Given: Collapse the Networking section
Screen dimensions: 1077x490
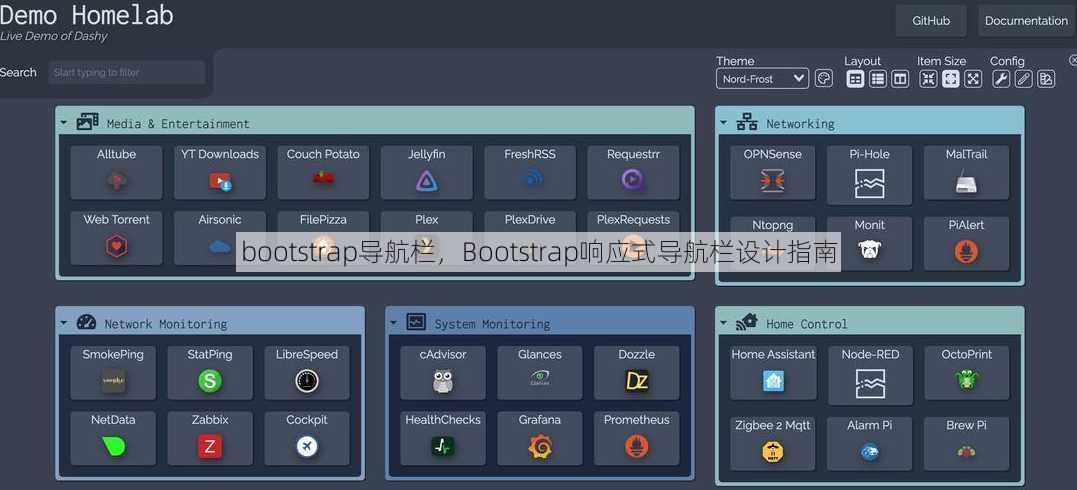Looking at the screenshot, I should [723, 124].
